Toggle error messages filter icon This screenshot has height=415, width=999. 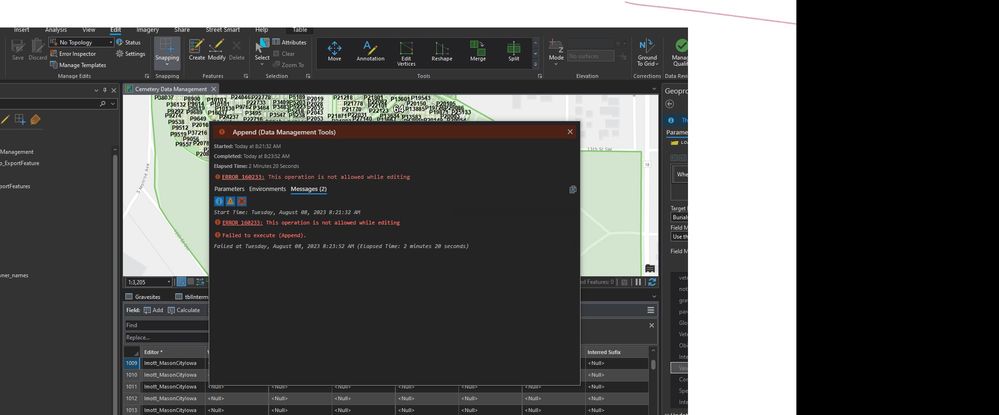241,201
